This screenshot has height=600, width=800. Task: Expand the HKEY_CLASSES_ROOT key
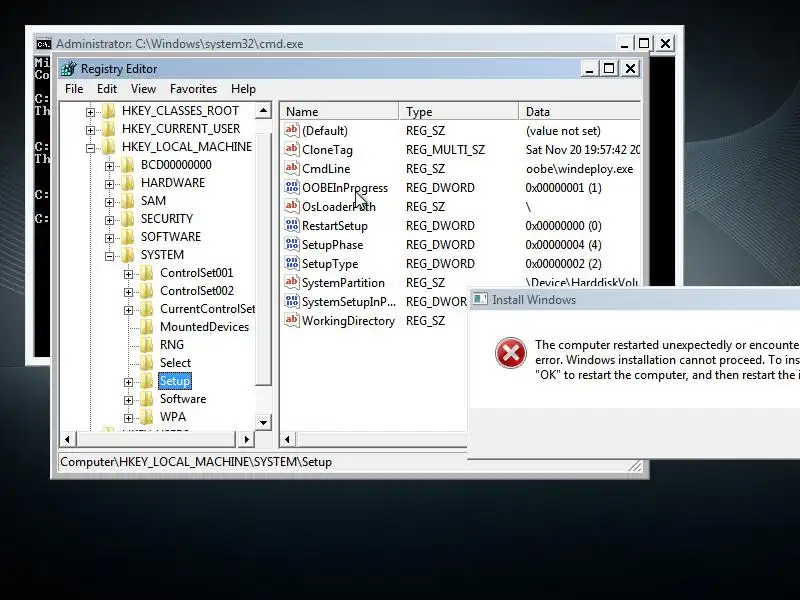pyautogui.click(x=90, y=112)
